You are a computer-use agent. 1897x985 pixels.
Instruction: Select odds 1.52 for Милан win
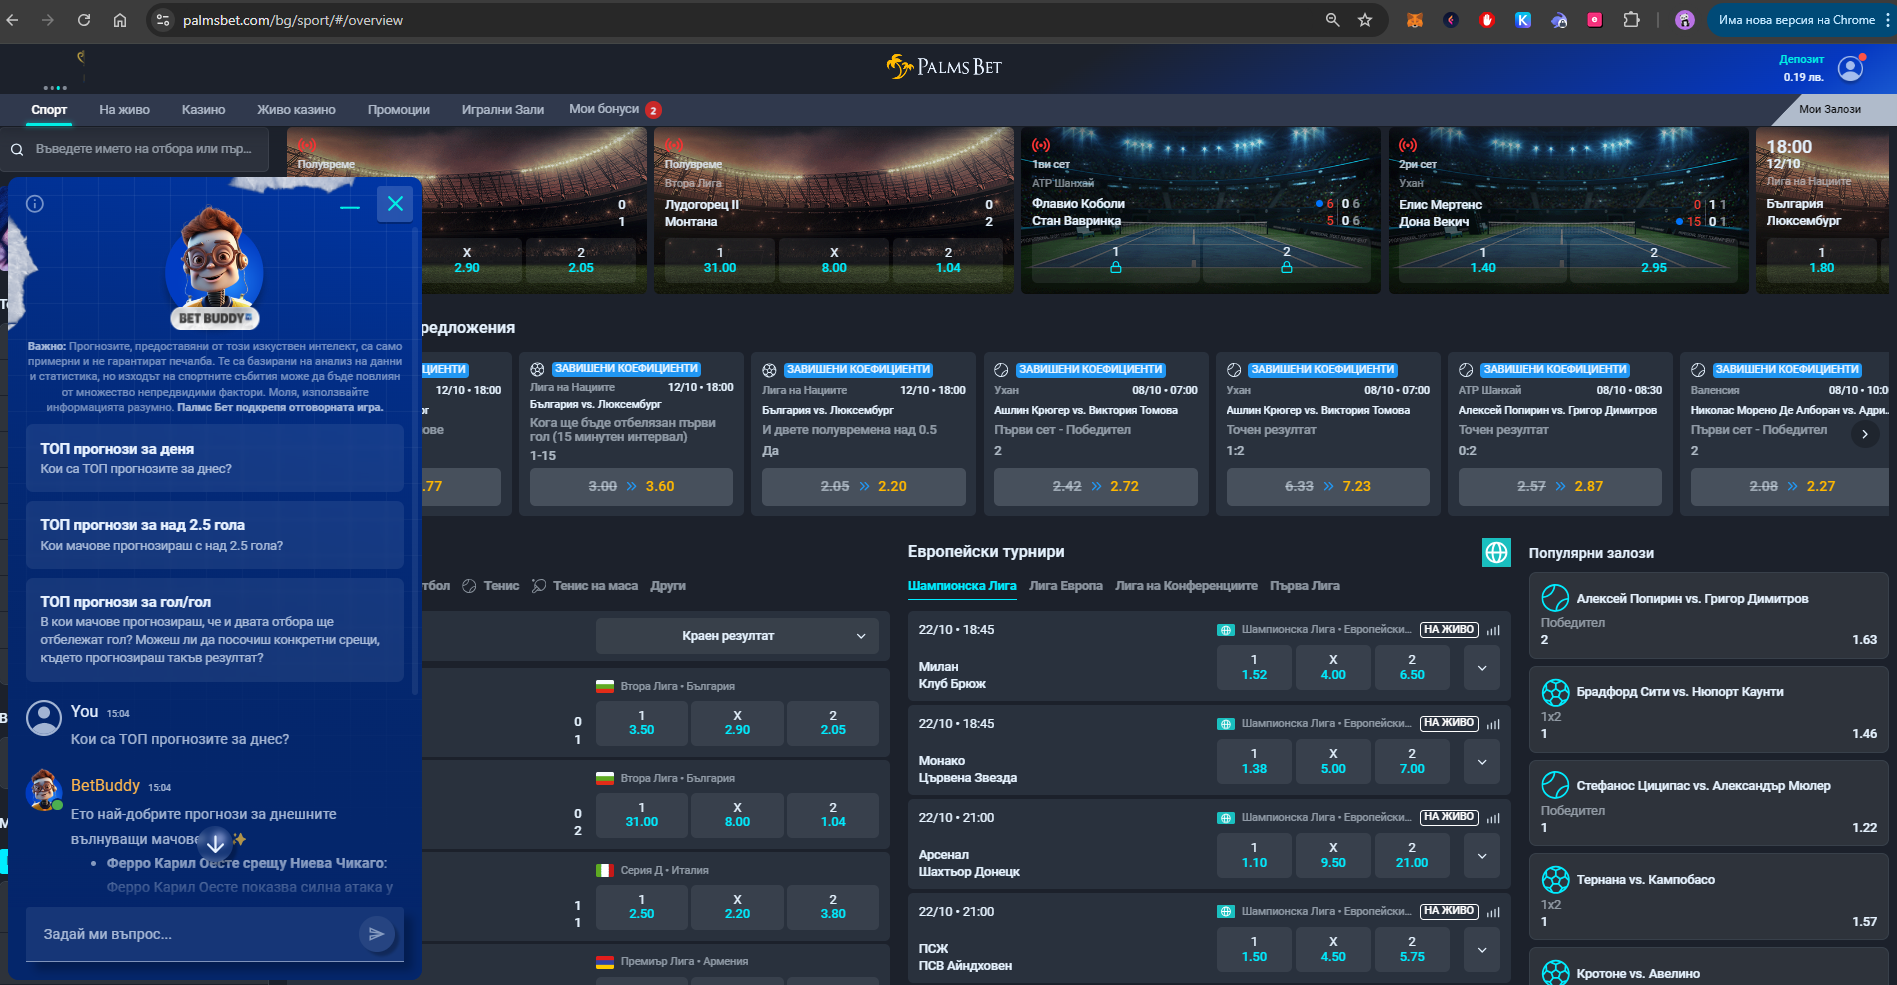click(x=1254, y=667)
